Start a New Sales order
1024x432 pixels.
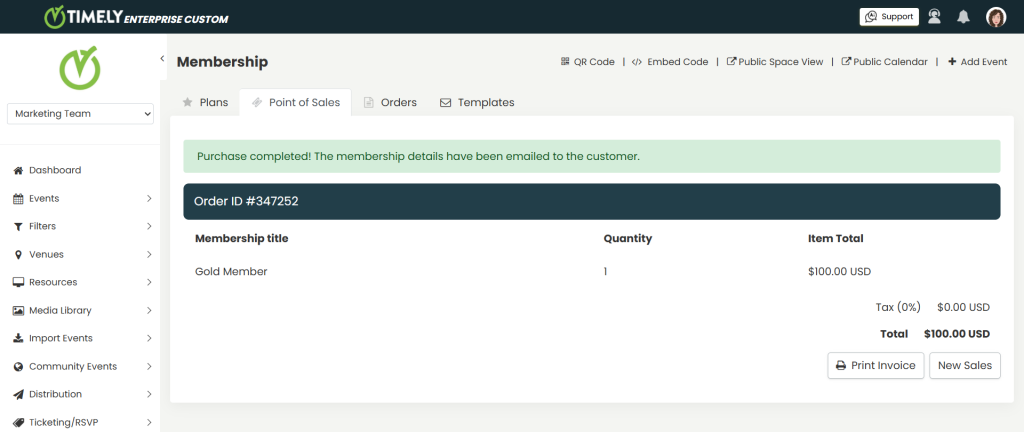coord(965,365)
